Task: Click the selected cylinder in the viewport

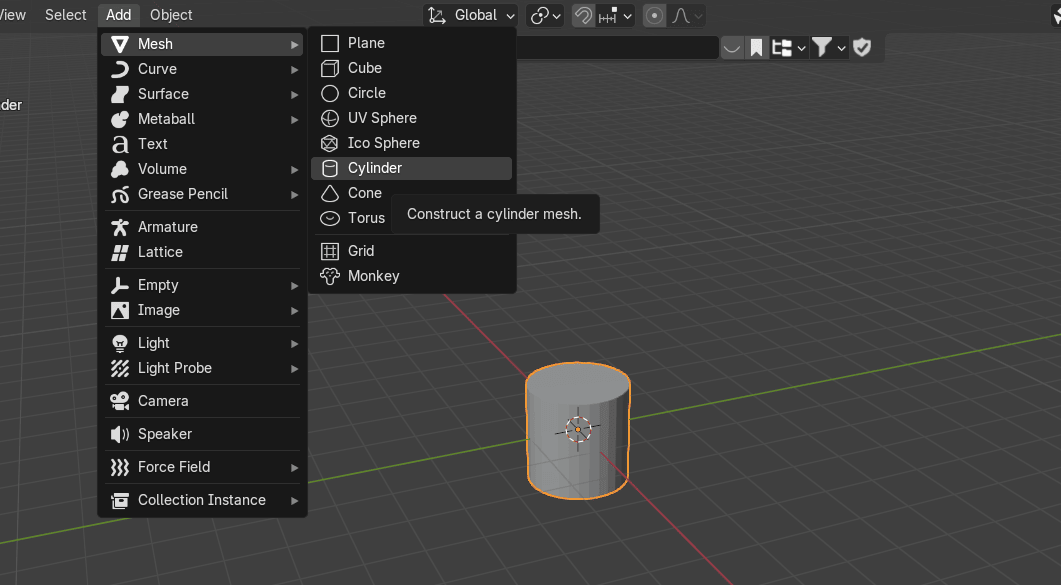Action: [x=577, y=450]
